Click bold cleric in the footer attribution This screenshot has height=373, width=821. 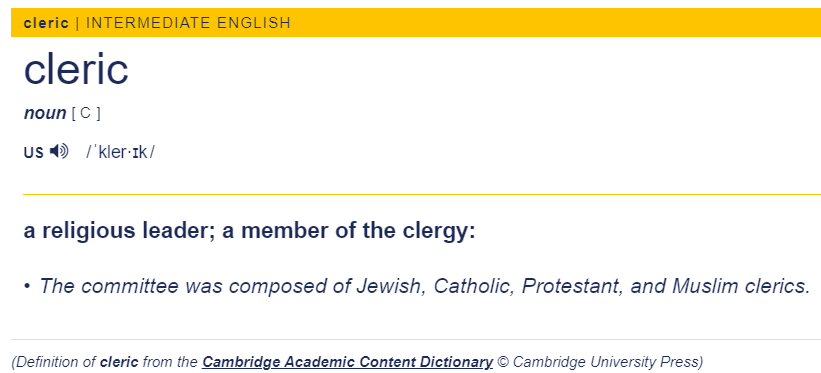[x=119, y=362]
